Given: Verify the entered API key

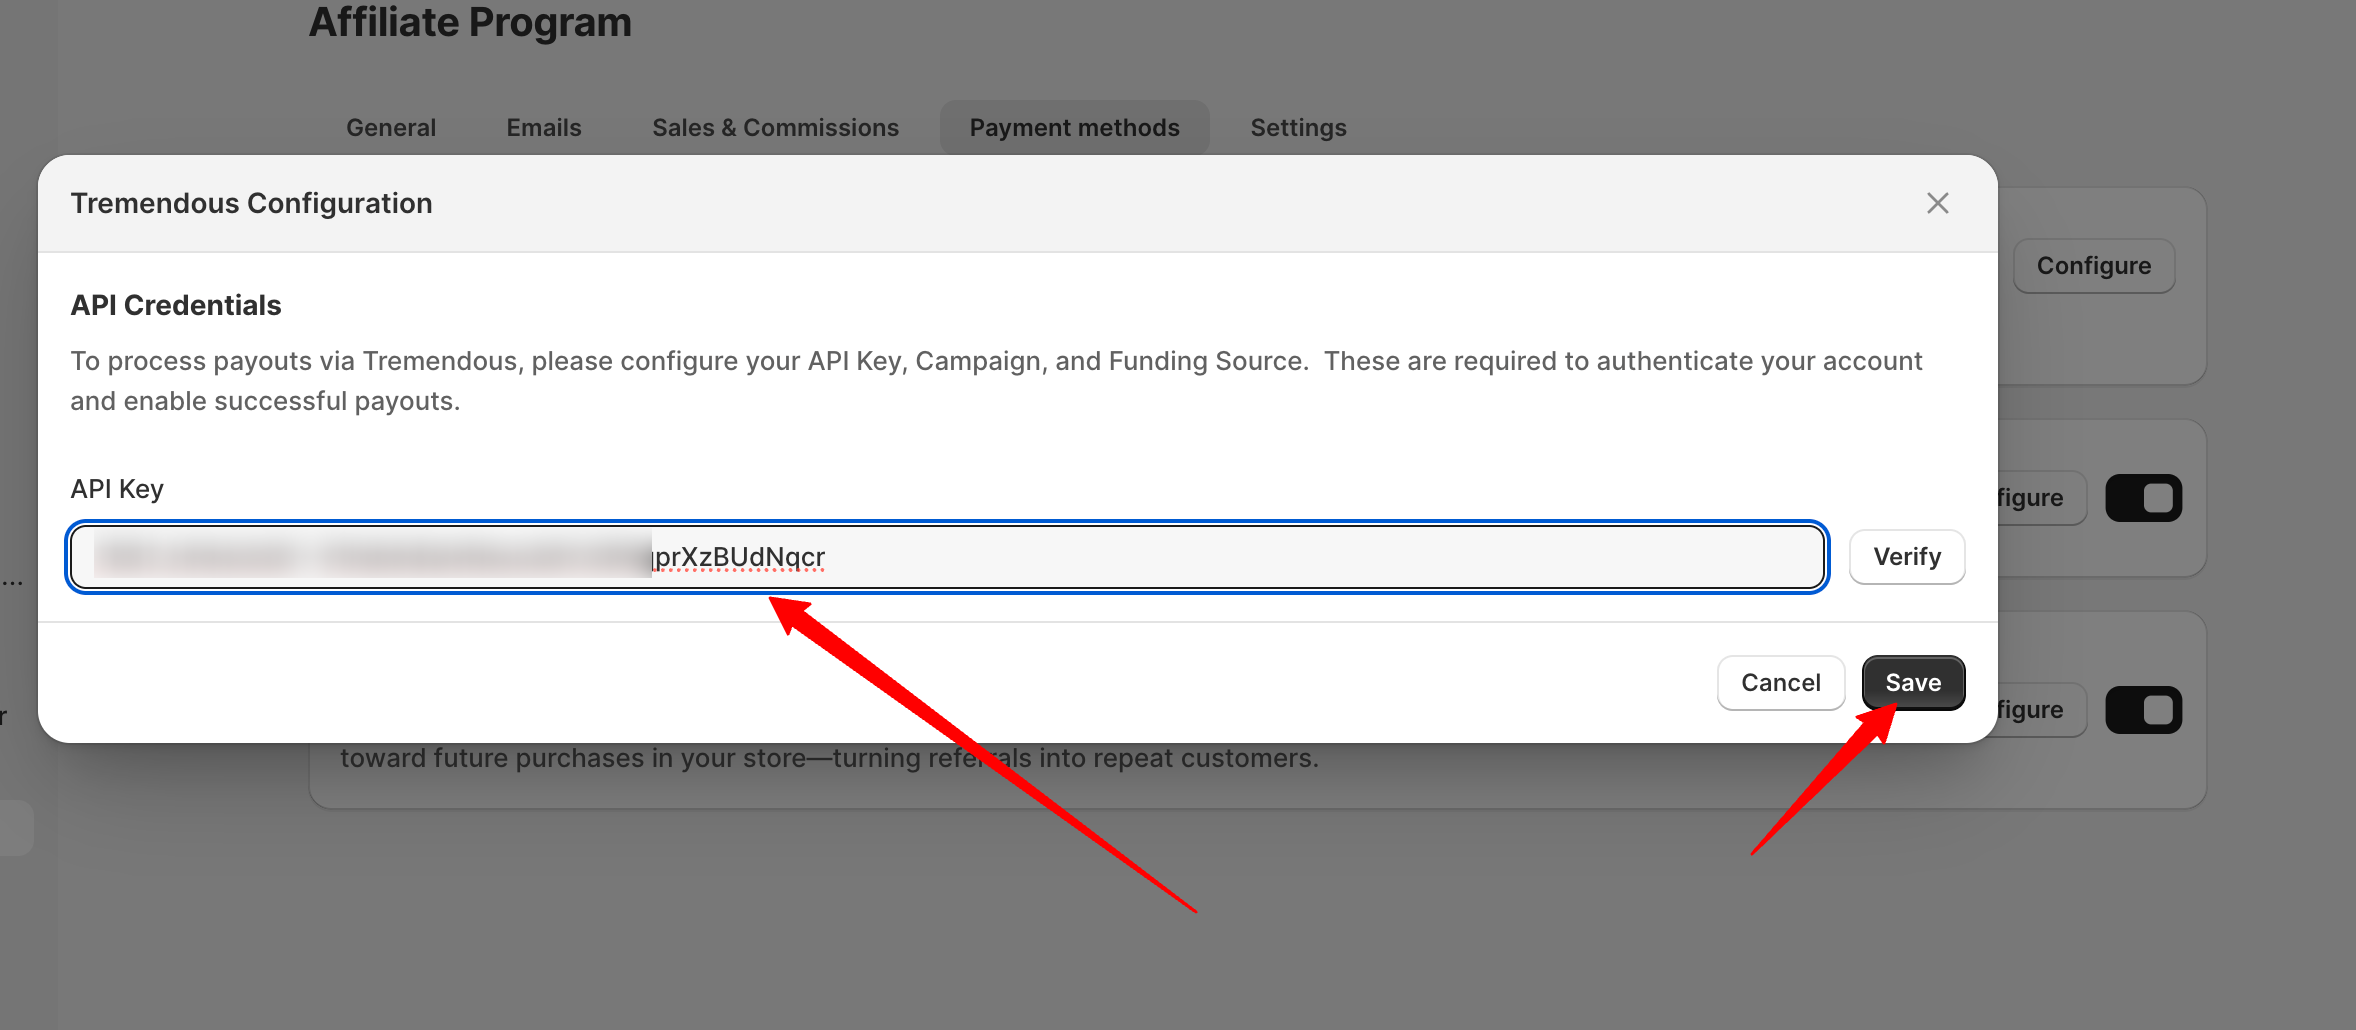Looking at the screenshot, I should (x=1906, y=557).
